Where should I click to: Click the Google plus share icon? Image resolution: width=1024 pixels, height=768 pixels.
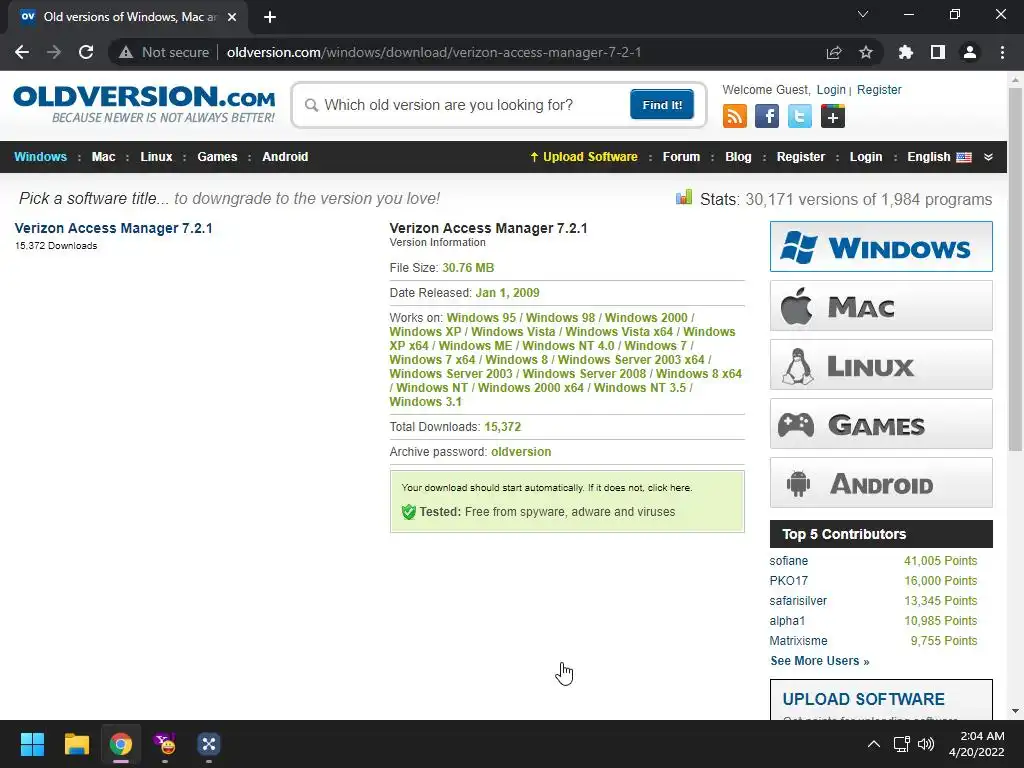(833, 116)
